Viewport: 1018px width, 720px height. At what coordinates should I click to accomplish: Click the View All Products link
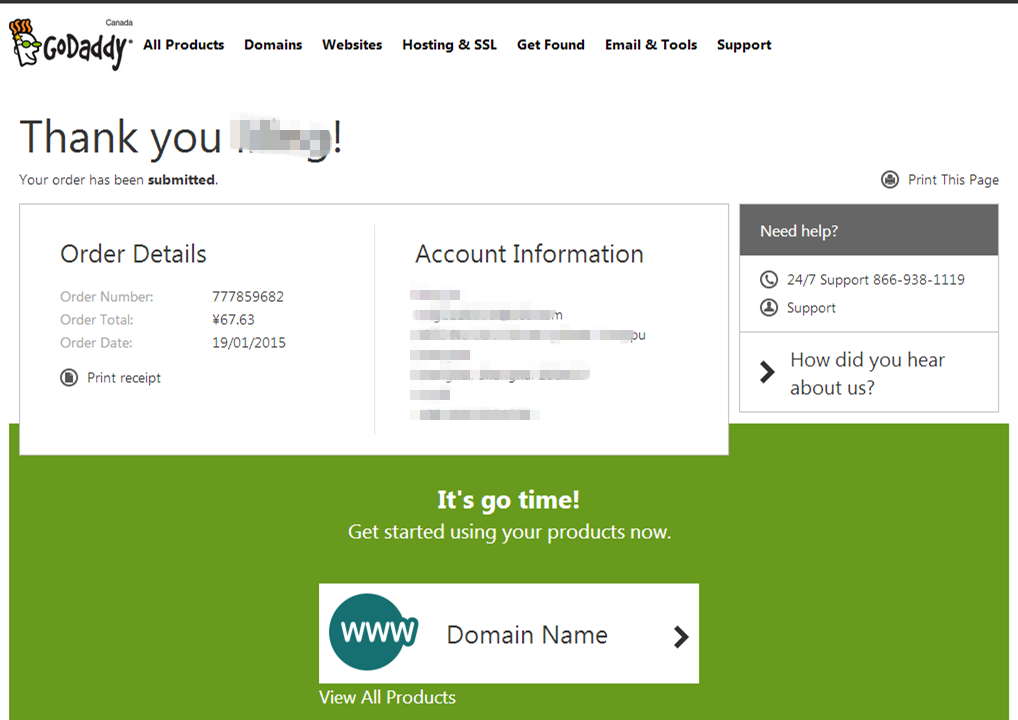387,698
